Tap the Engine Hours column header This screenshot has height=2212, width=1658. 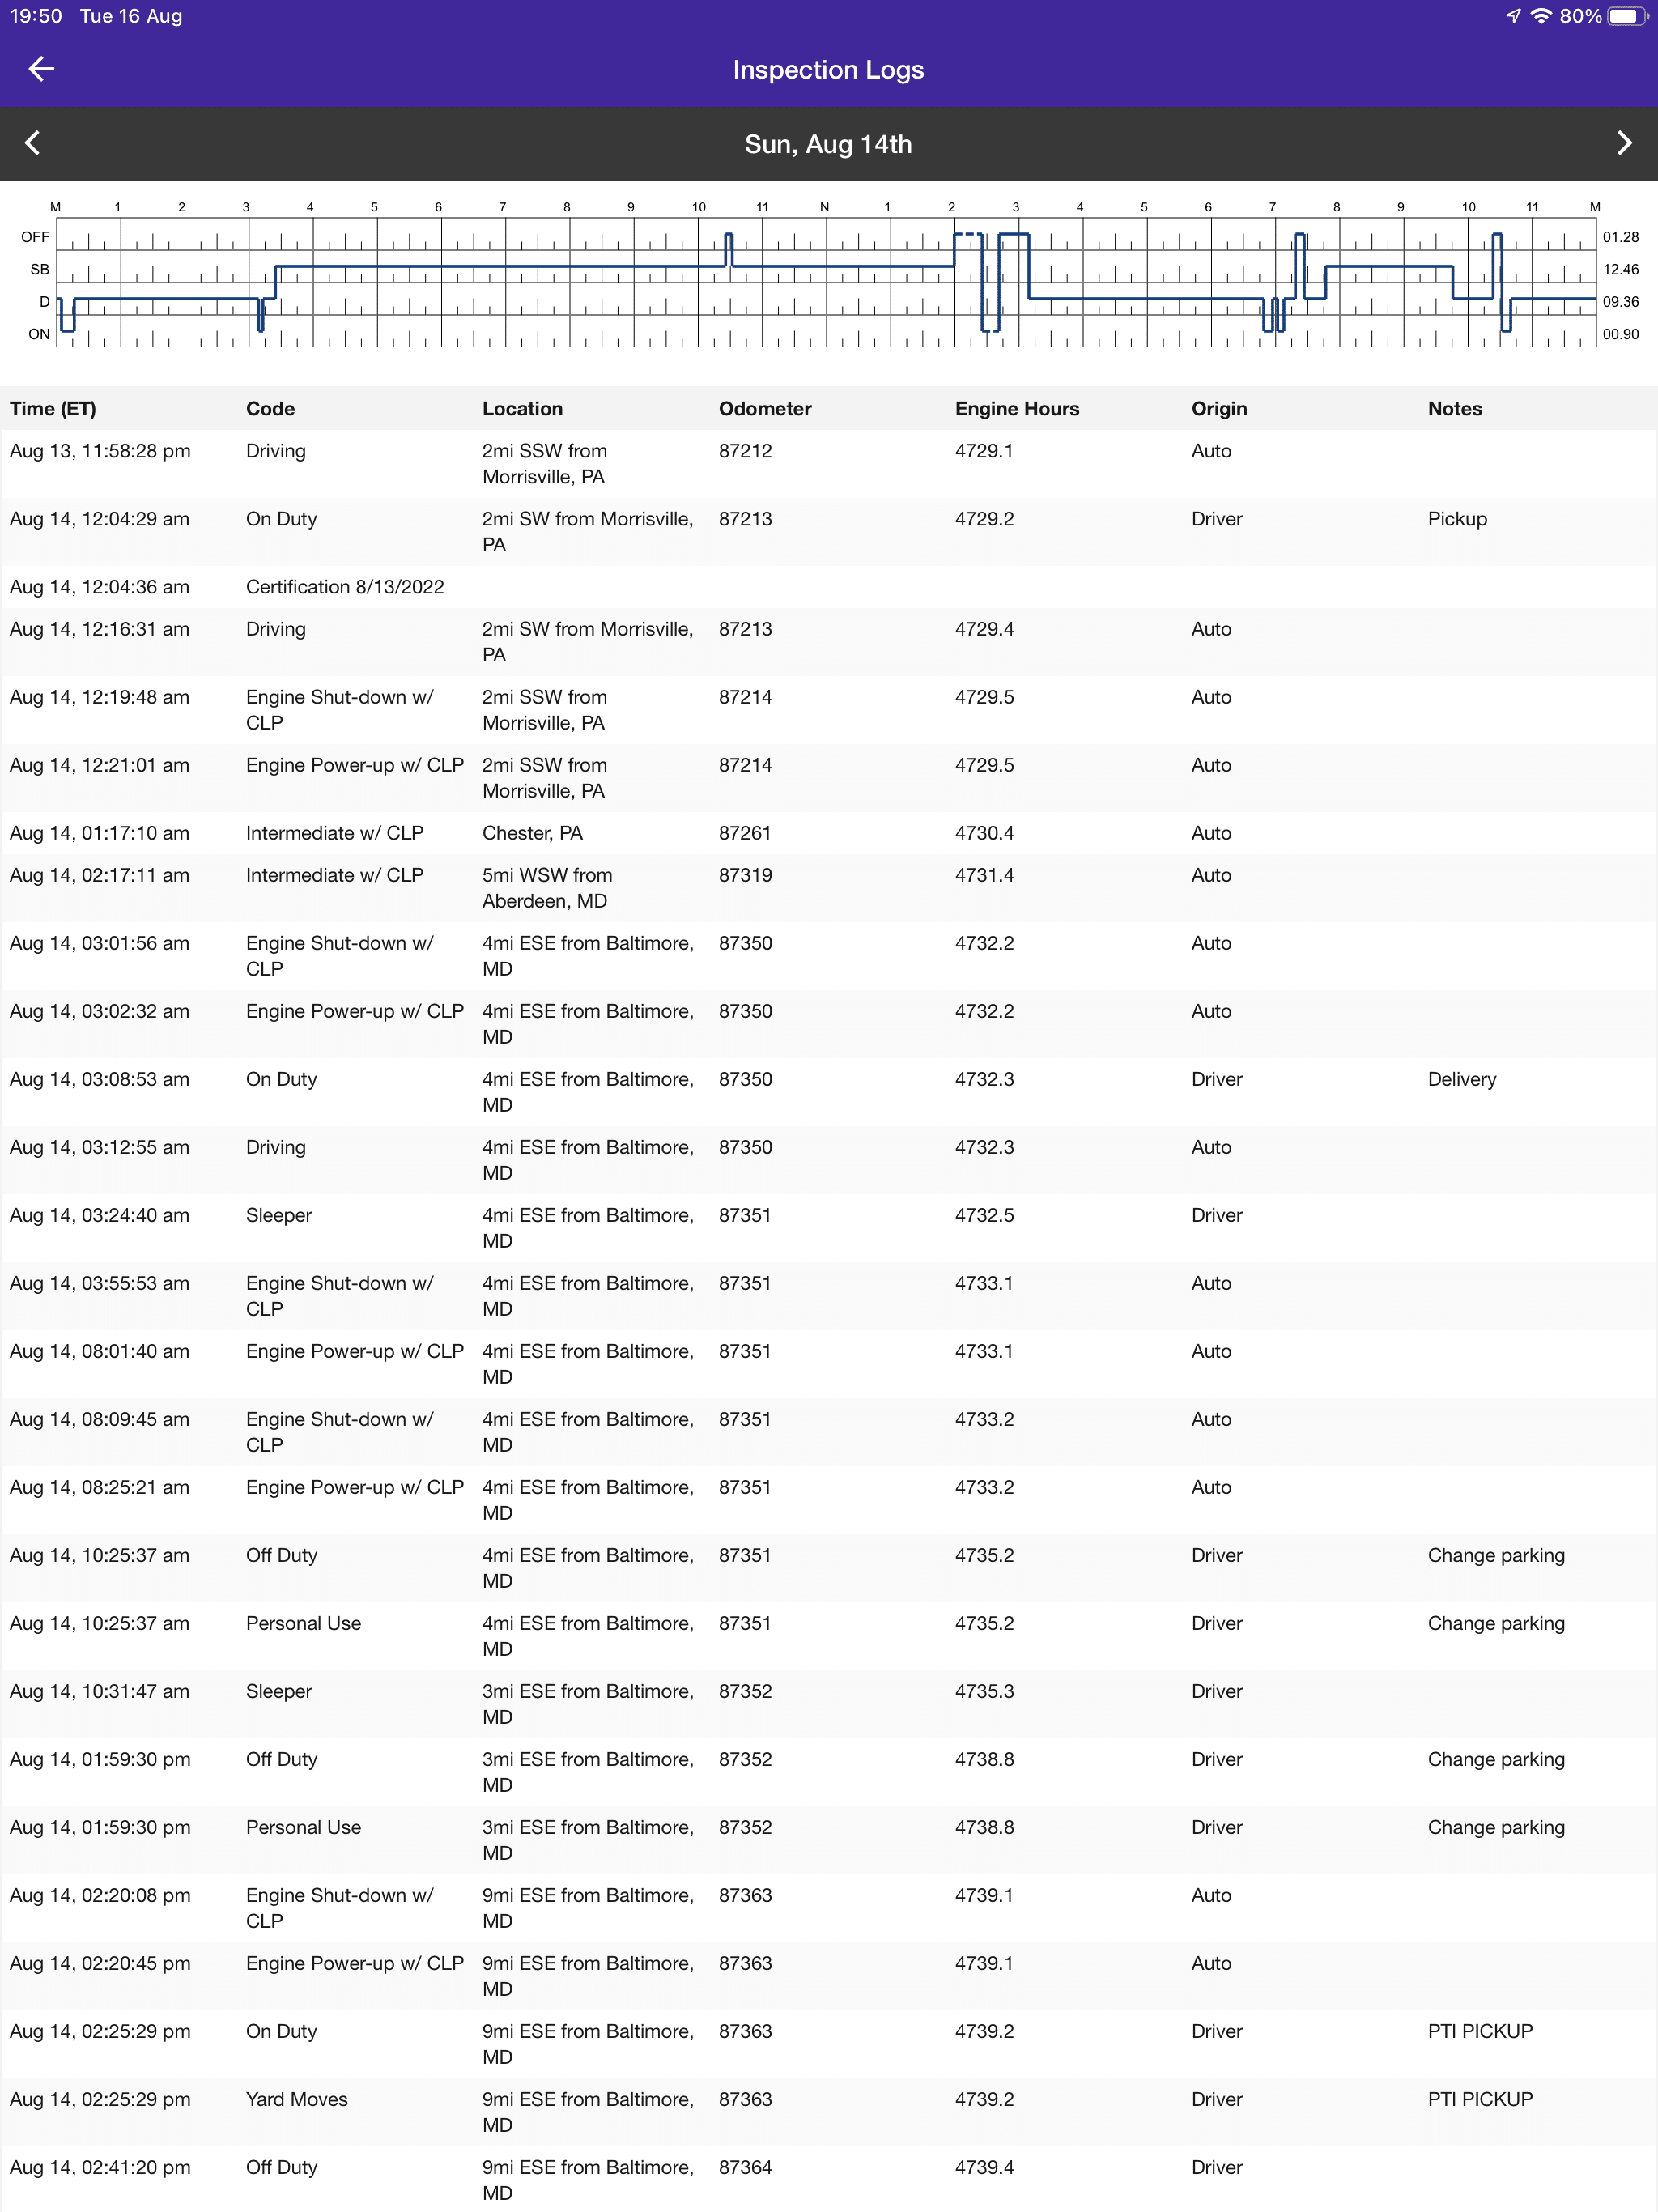pyautogui.click(x=1016, y=408)
